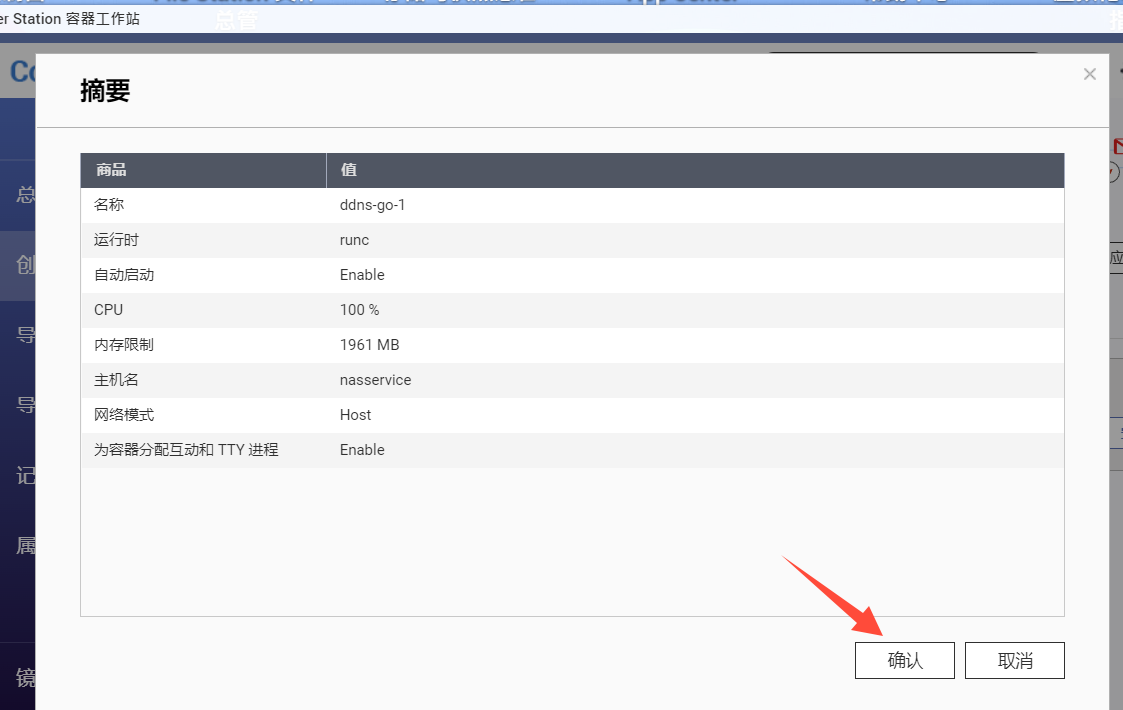Click the 主机名 row label
1123x710 pixels.
(x=116, y=380)
